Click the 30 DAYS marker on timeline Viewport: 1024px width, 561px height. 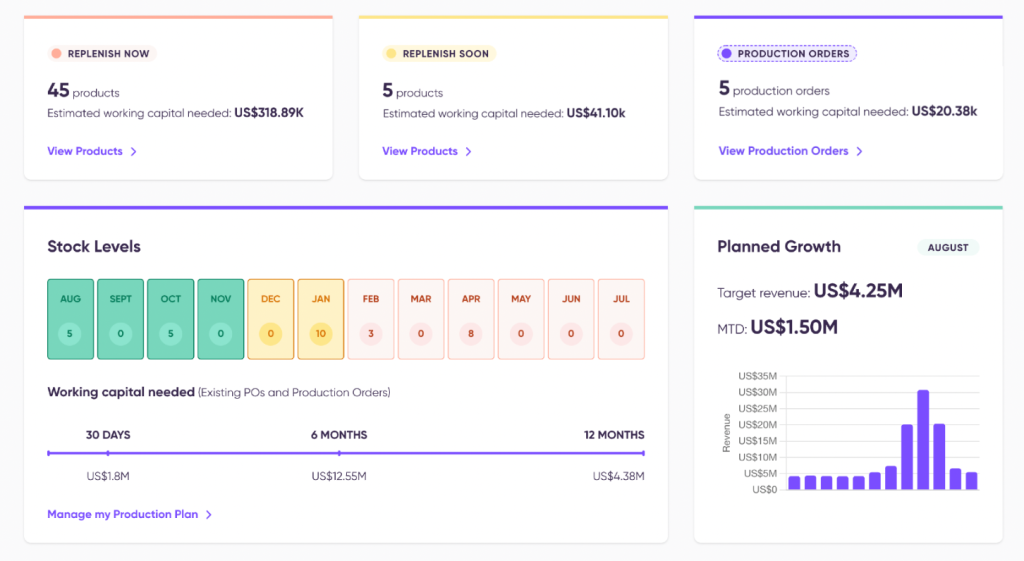[x=108, y=453]
